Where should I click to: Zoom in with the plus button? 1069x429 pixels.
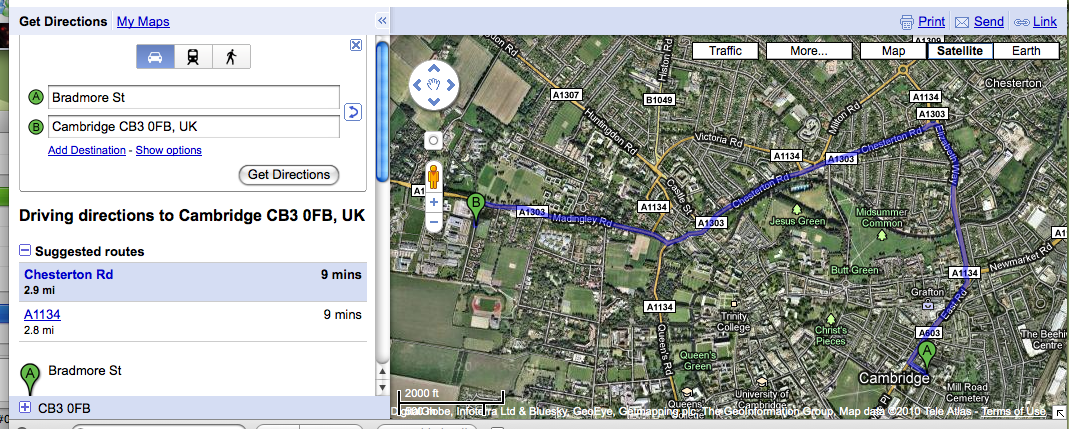coord(434,202)
